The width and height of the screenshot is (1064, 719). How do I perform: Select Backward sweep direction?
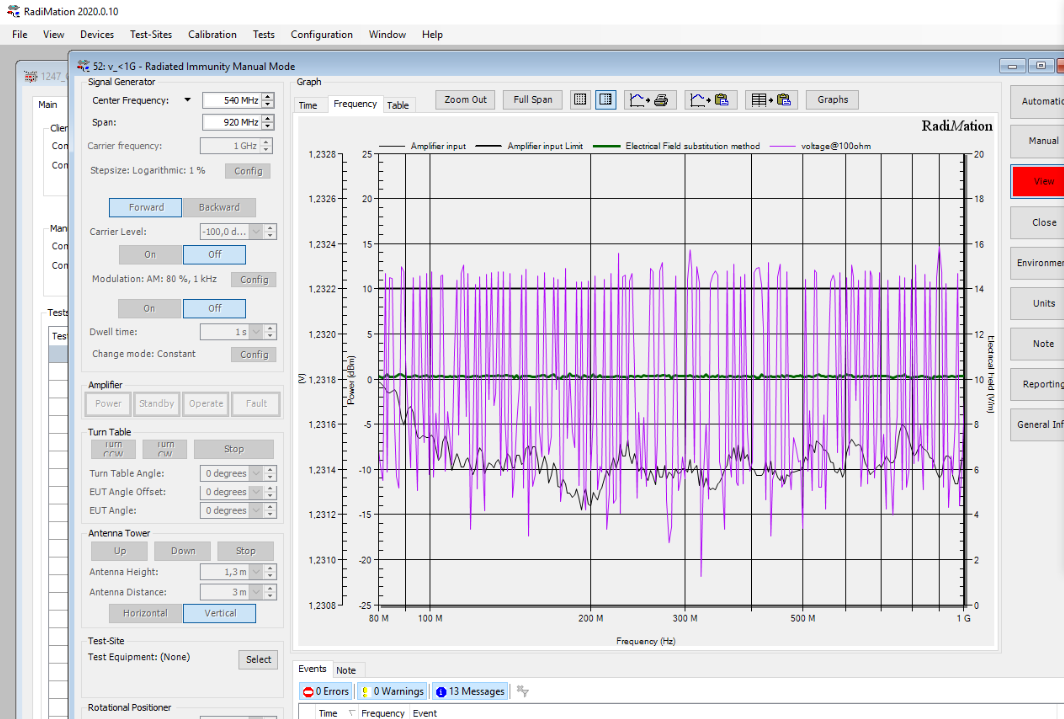click(219, 208)
